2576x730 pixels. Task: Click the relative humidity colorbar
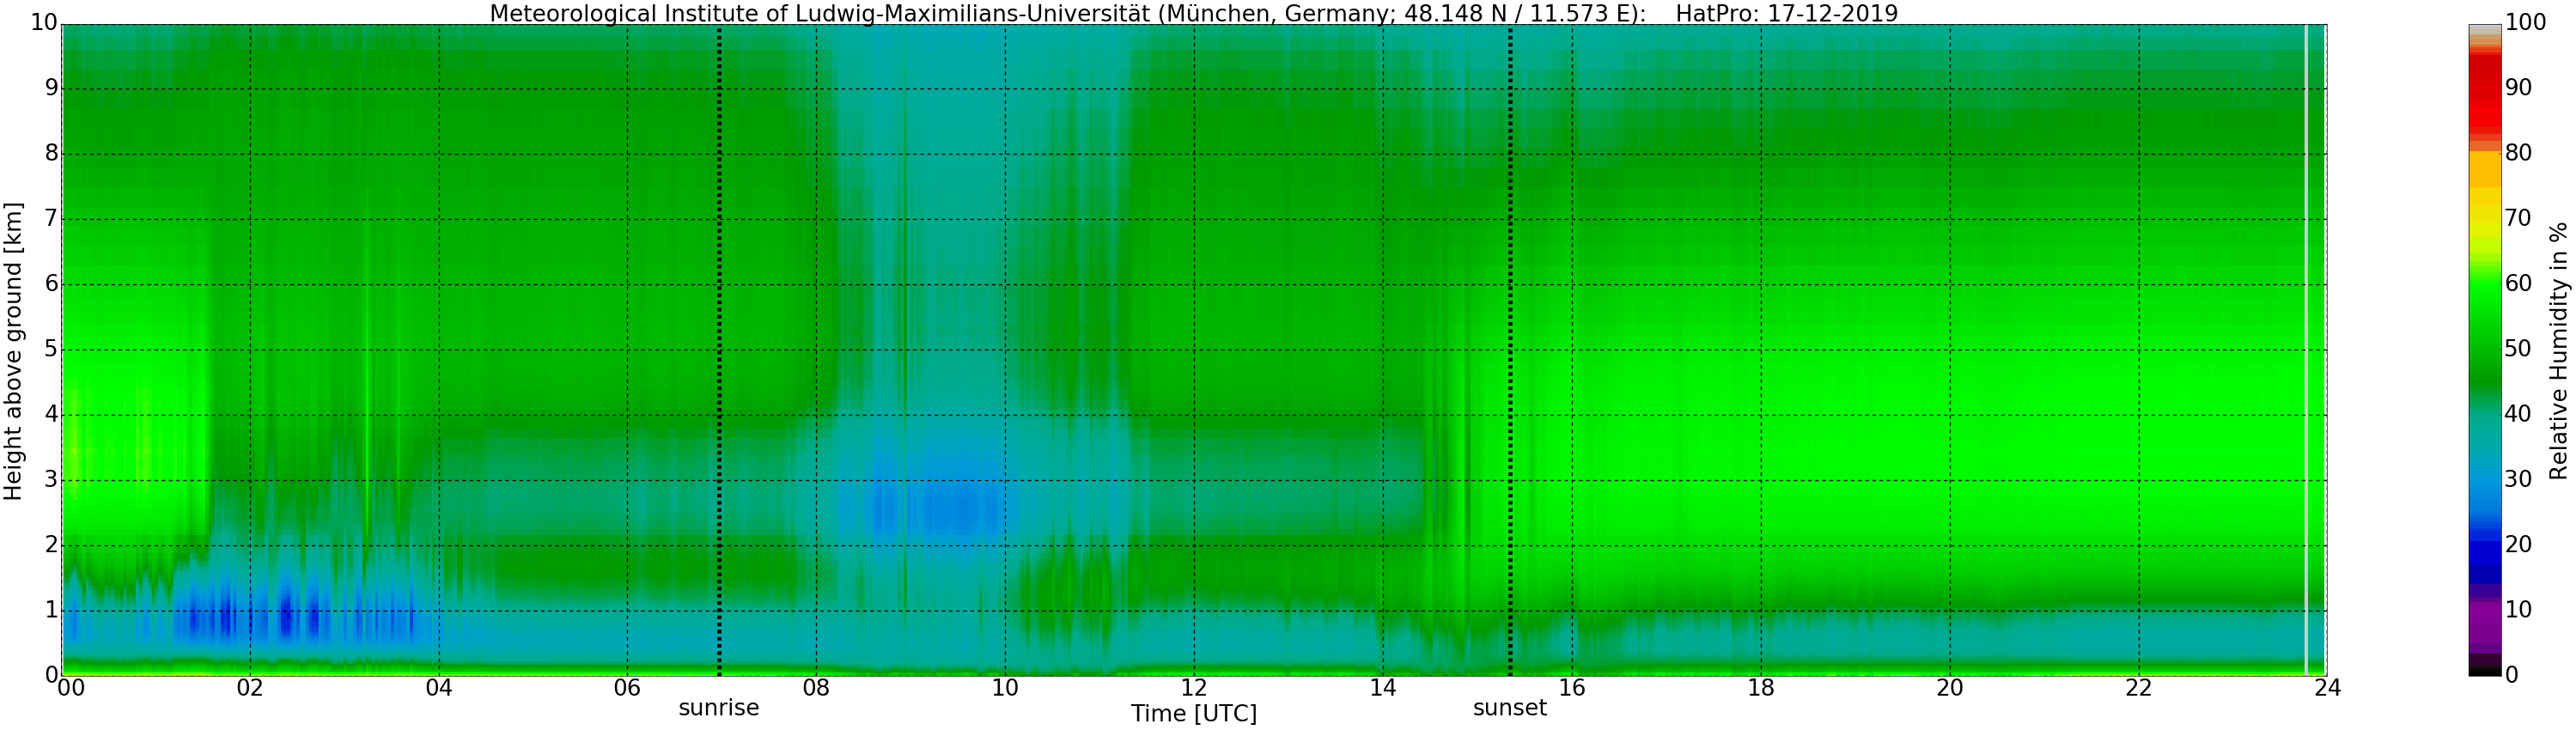point(2485,350)
